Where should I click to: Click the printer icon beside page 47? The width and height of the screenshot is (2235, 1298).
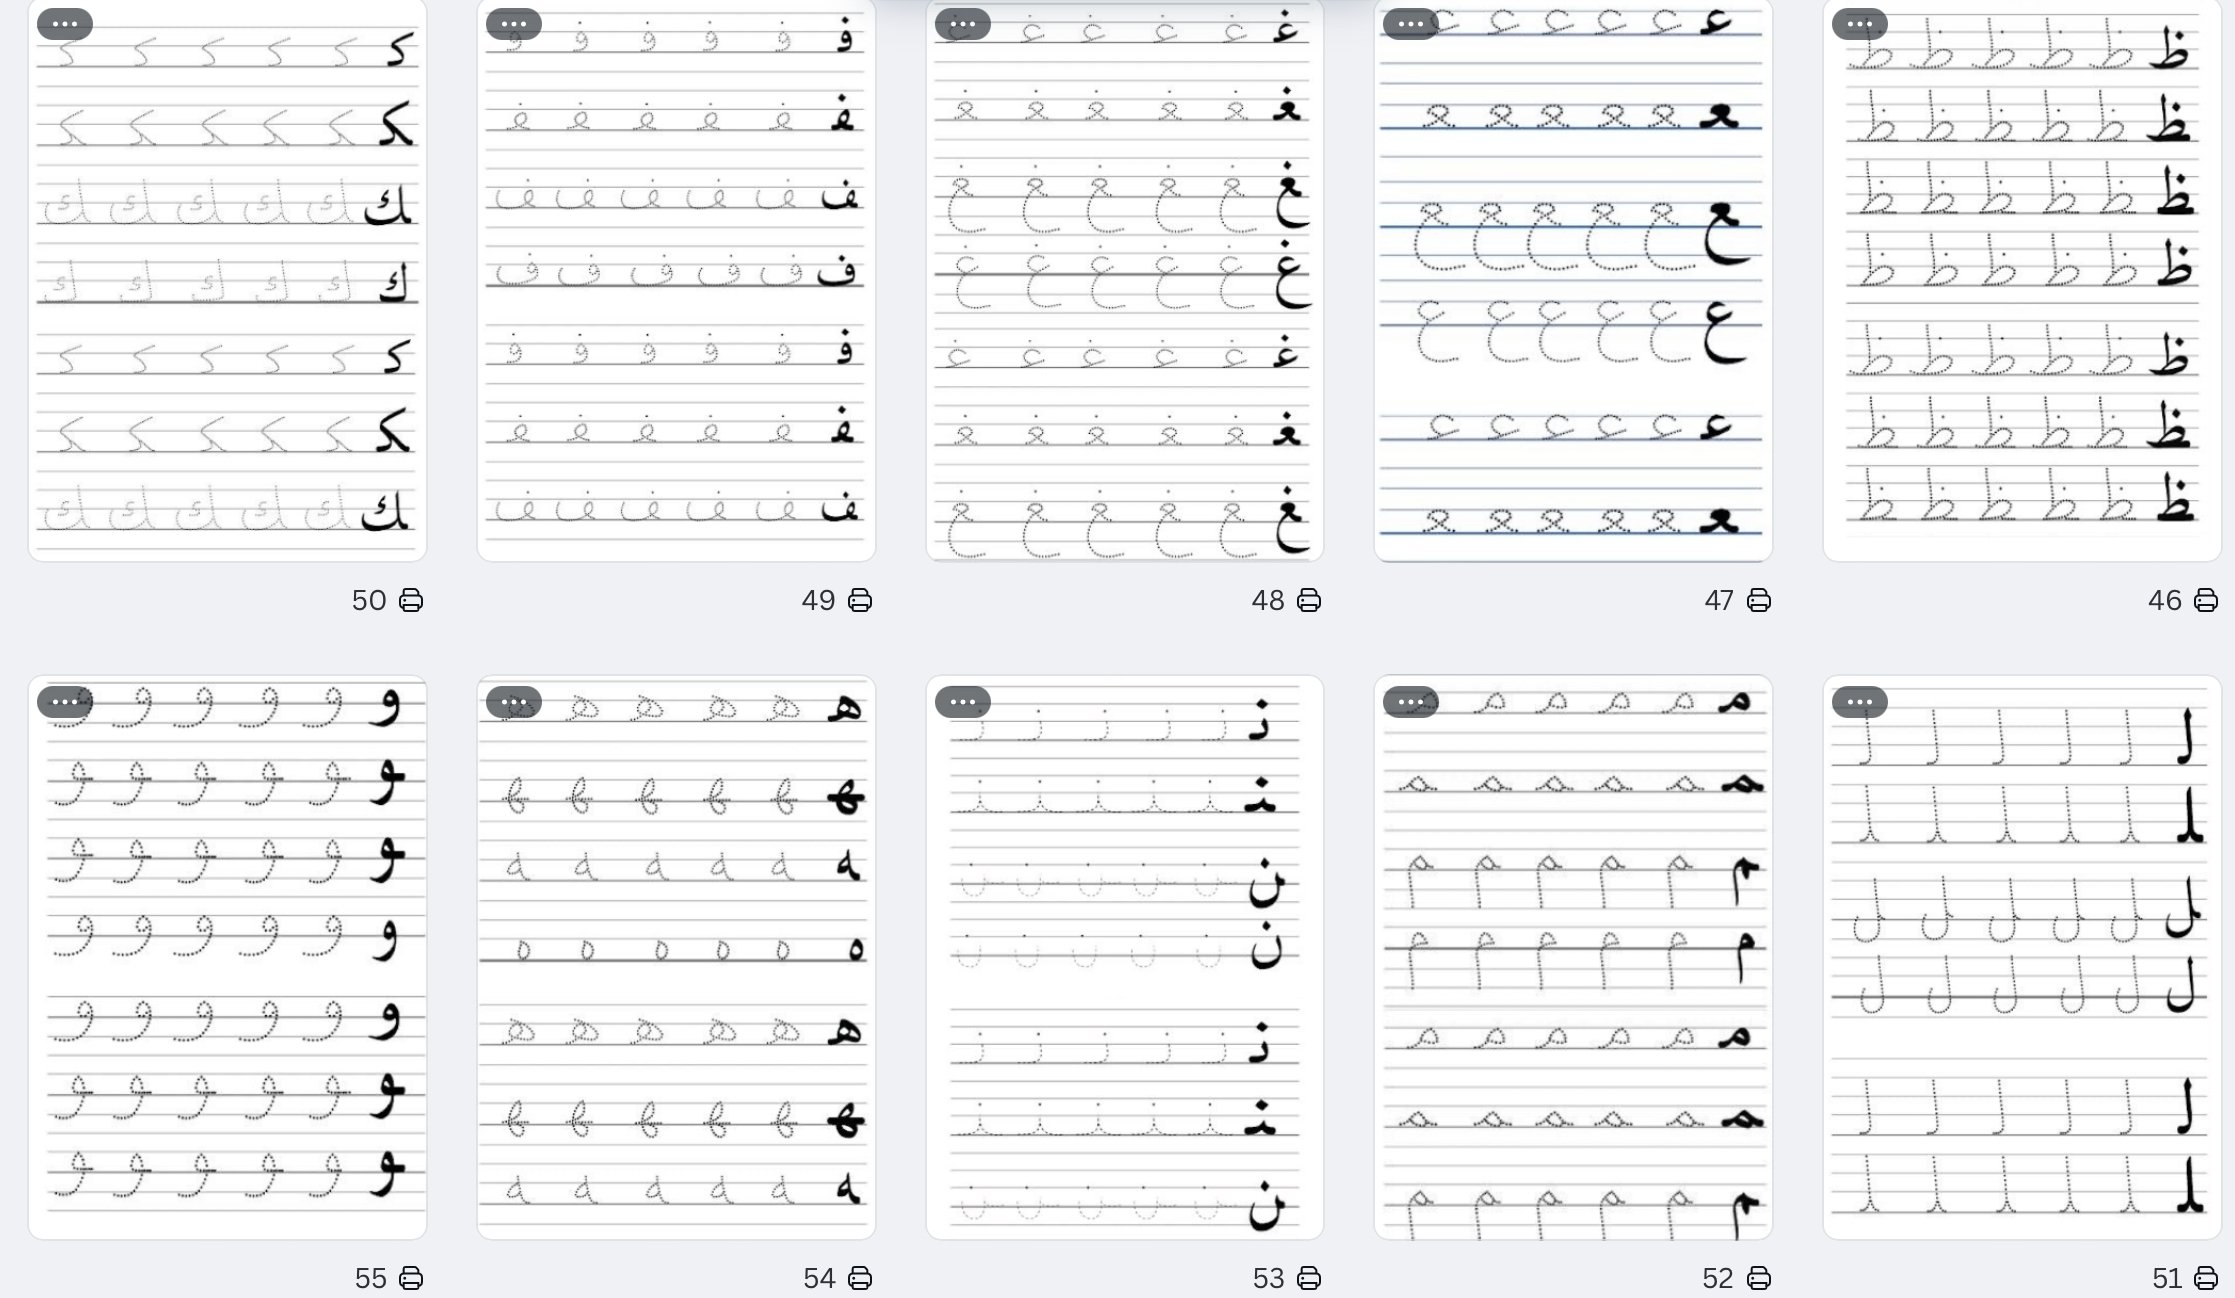tap(1759, 600)
